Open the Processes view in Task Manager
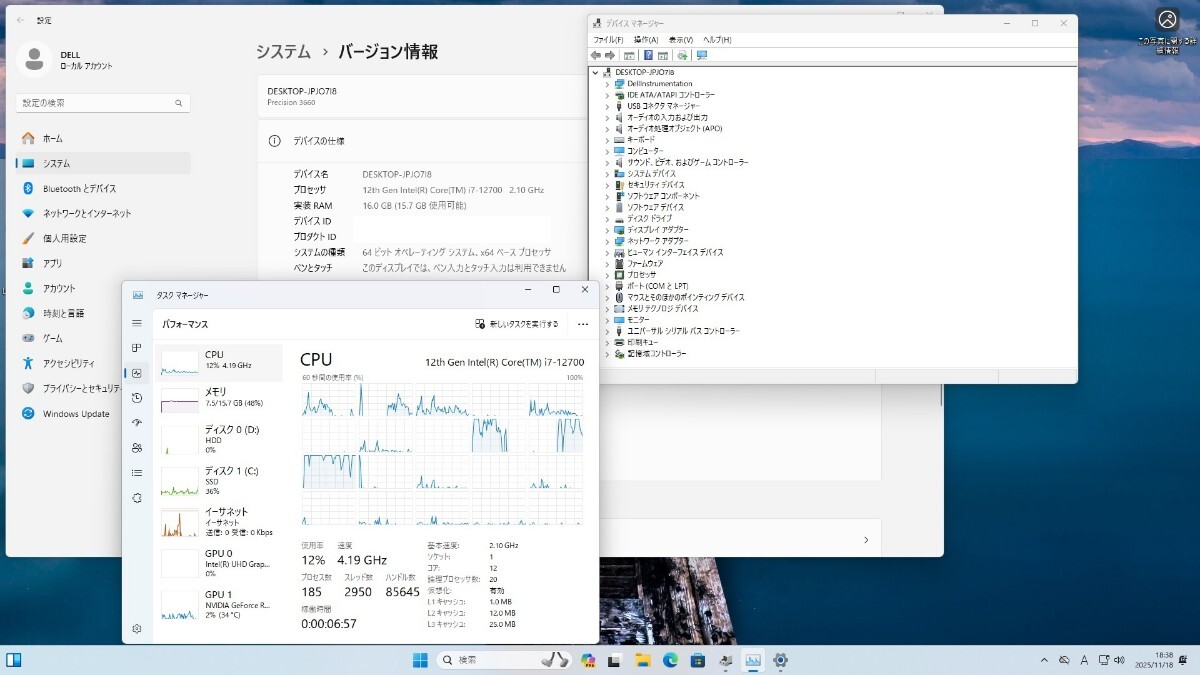The image size is (1200, 675). tap(137, 348)
